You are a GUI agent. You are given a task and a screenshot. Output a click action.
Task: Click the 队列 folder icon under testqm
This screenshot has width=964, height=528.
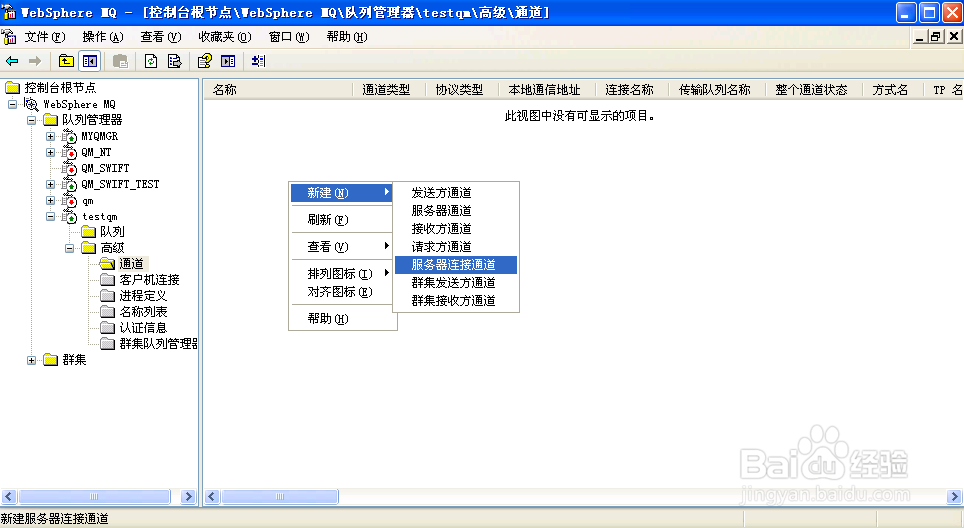click(89, 232)
